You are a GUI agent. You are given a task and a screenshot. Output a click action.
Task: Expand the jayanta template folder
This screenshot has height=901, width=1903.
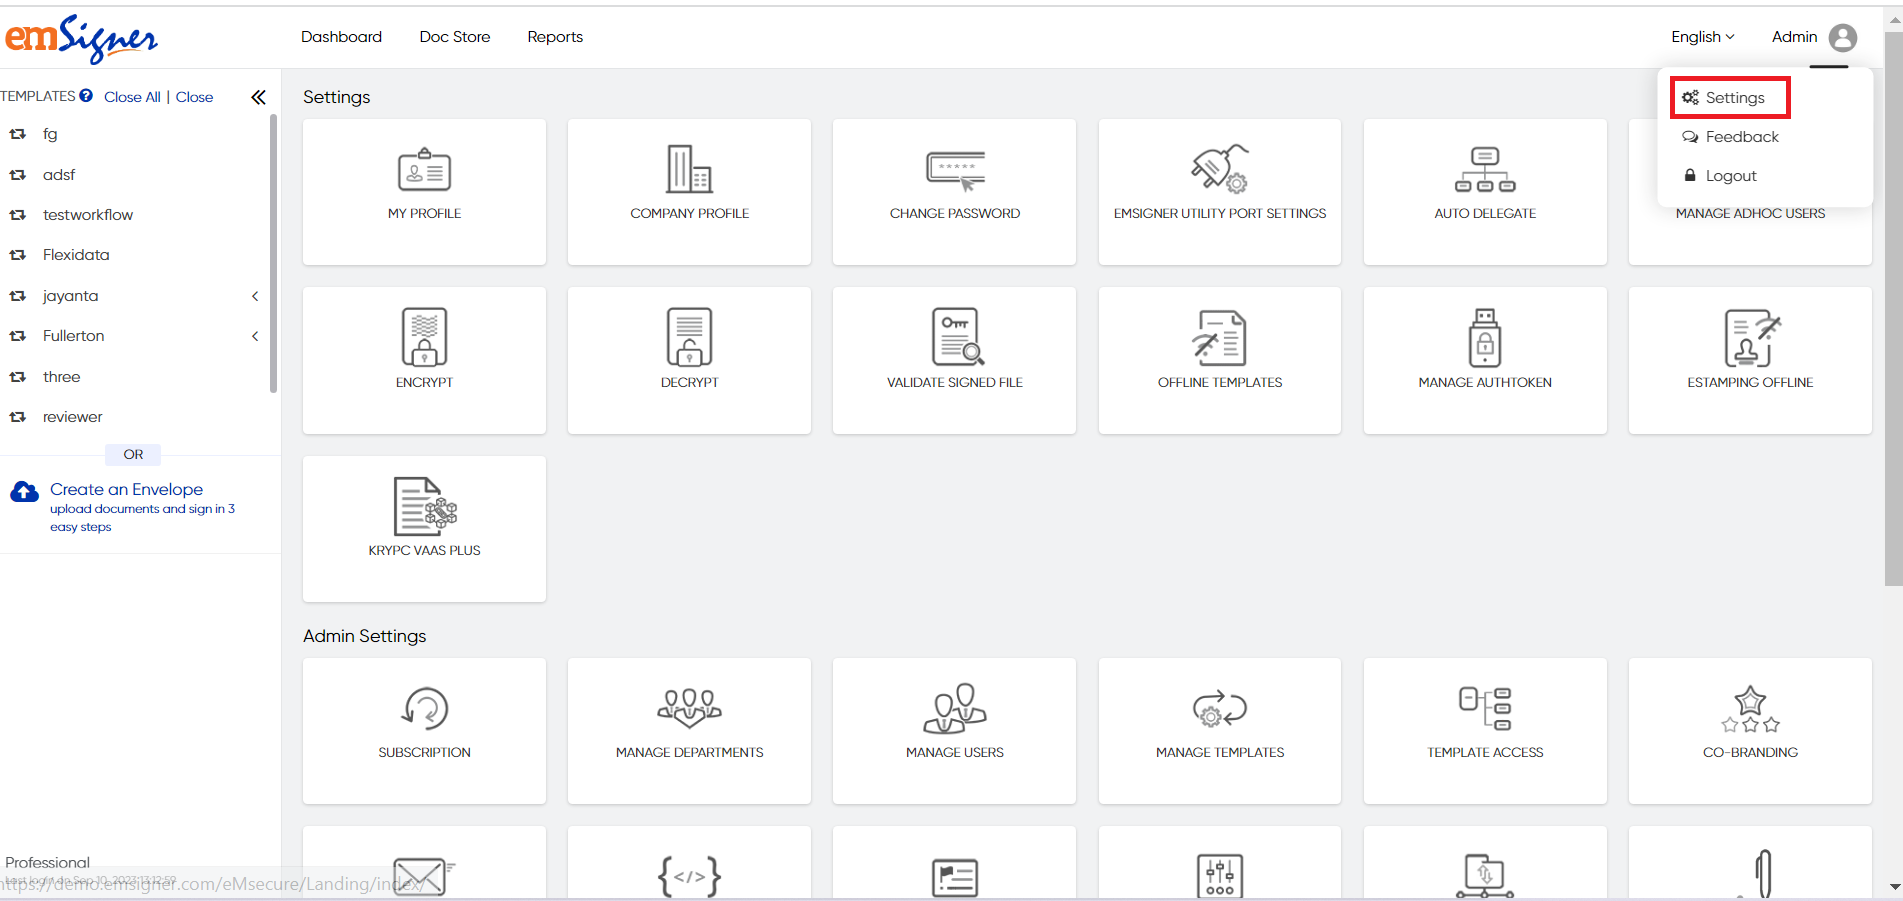[255, 296]
